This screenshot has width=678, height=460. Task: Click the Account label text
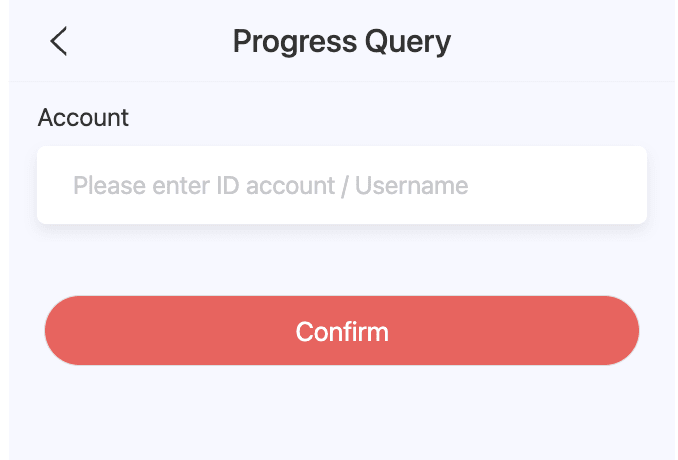tap(83, 117)
